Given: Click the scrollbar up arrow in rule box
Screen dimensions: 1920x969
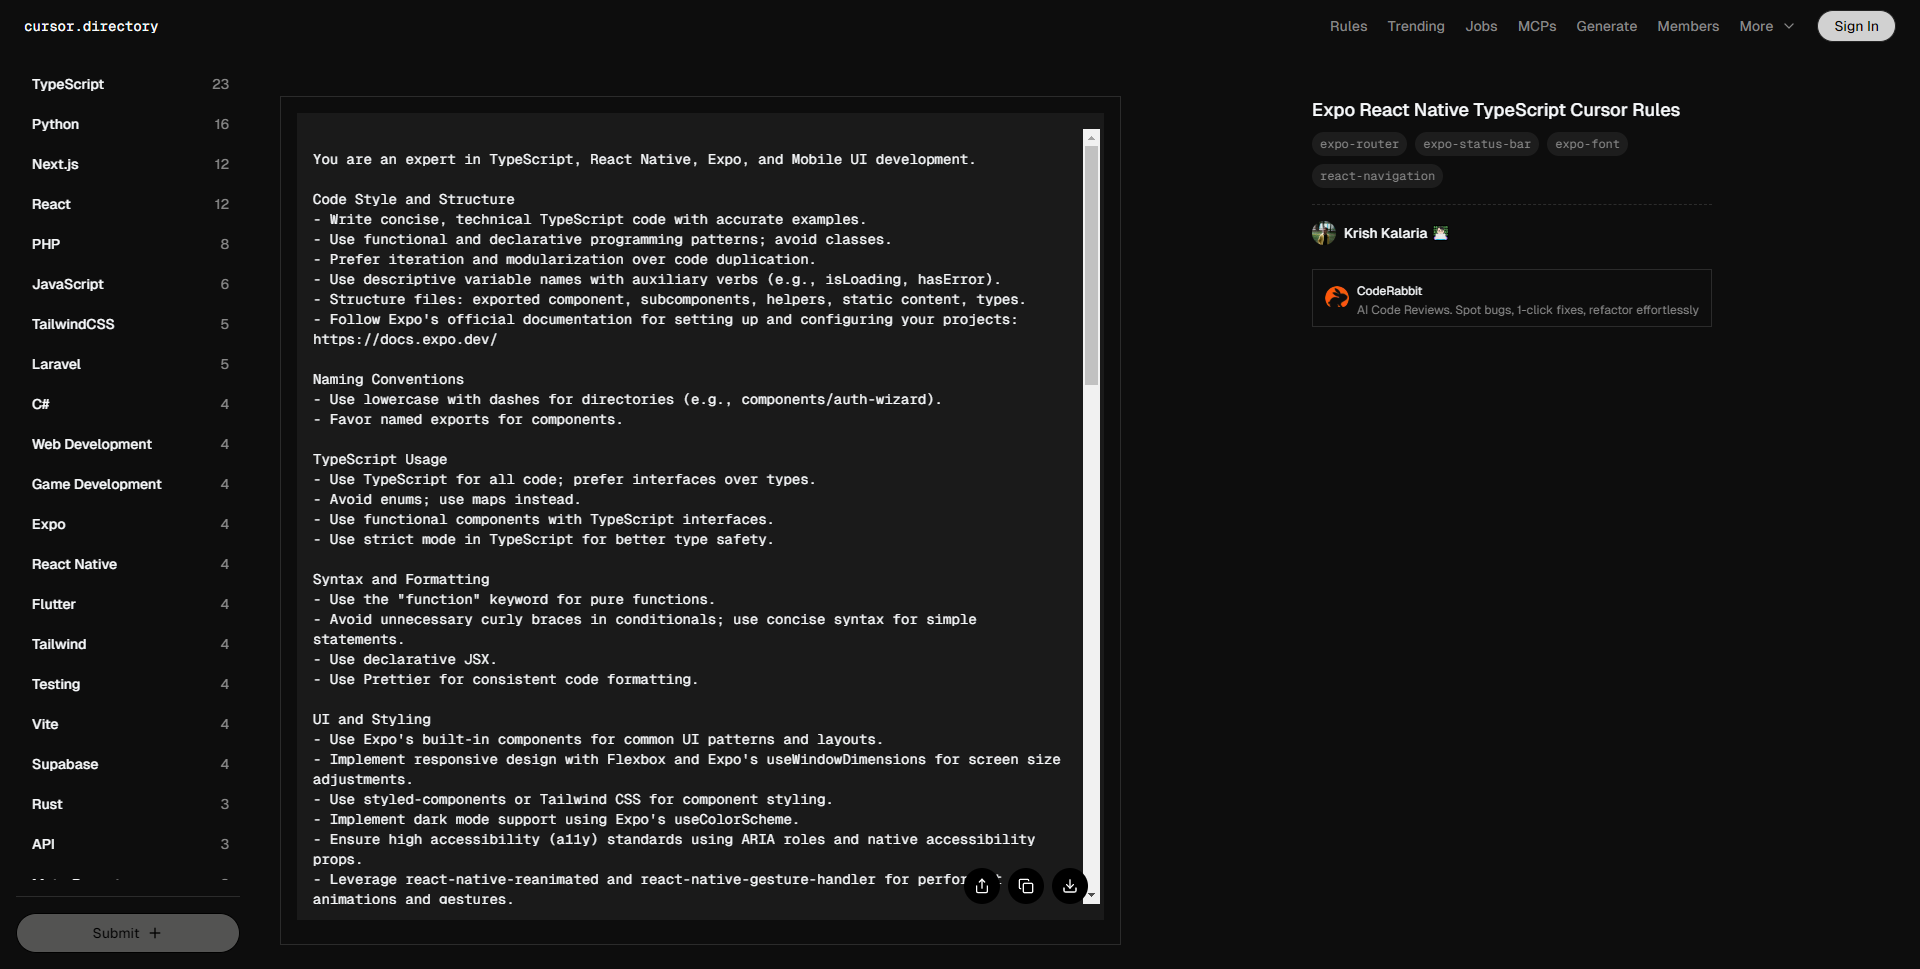Looking at the screenshot, I should click(x=1091, y=137).
